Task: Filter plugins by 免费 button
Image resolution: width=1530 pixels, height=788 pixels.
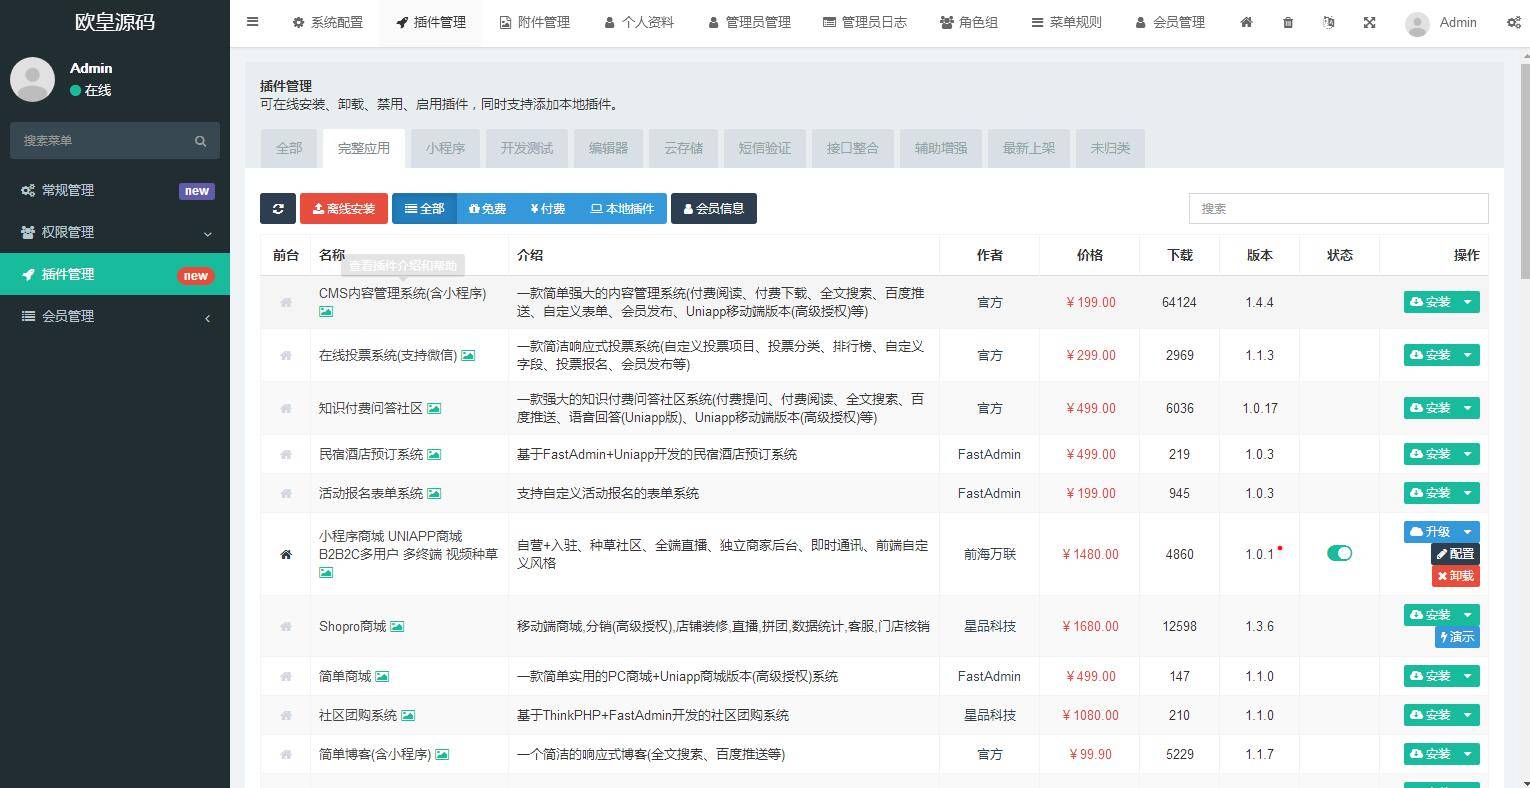Action: [x=488, y=208]
